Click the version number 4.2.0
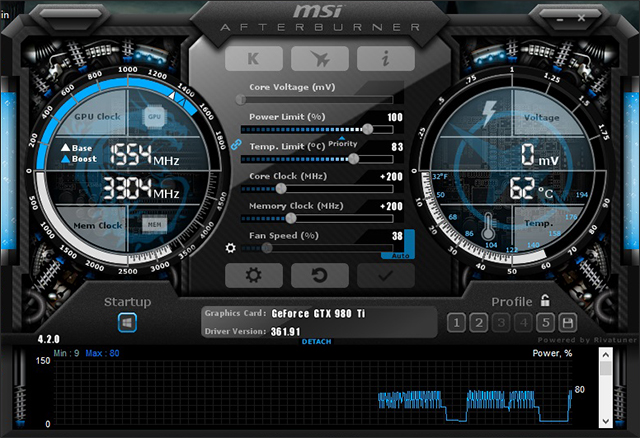Screen dimensions: 640x438 pos(49,339)
